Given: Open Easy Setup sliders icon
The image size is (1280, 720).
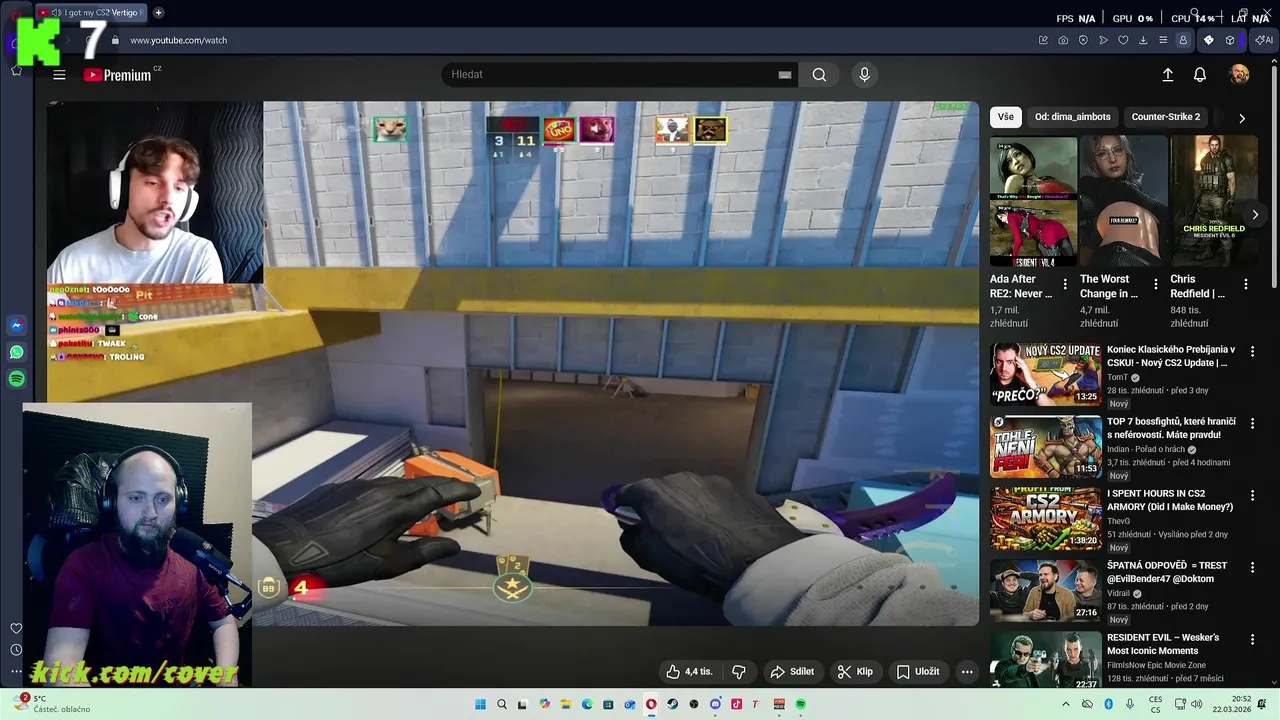Looking at the screenshot, I should click(x=1163, y=40).
